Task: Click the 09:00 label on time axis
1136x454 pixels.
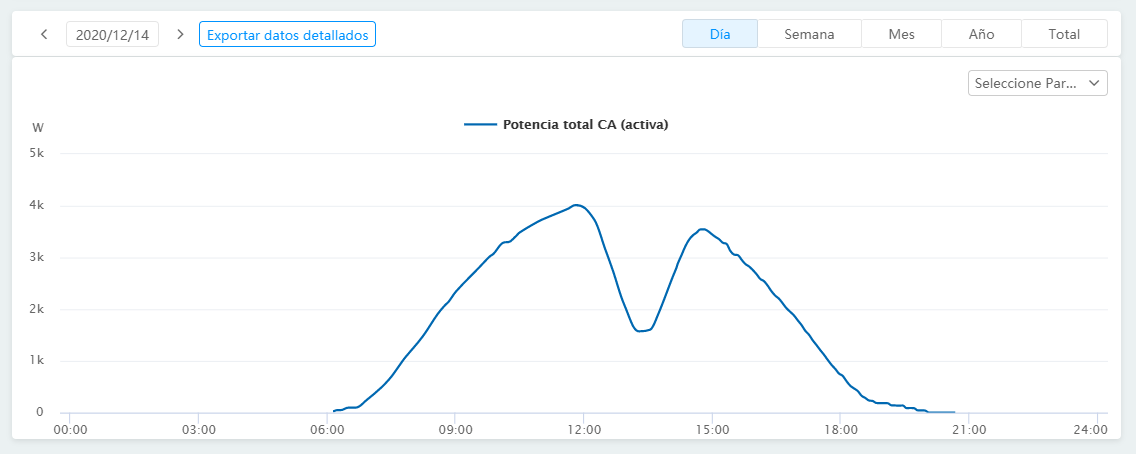Action: coord(455,430)
